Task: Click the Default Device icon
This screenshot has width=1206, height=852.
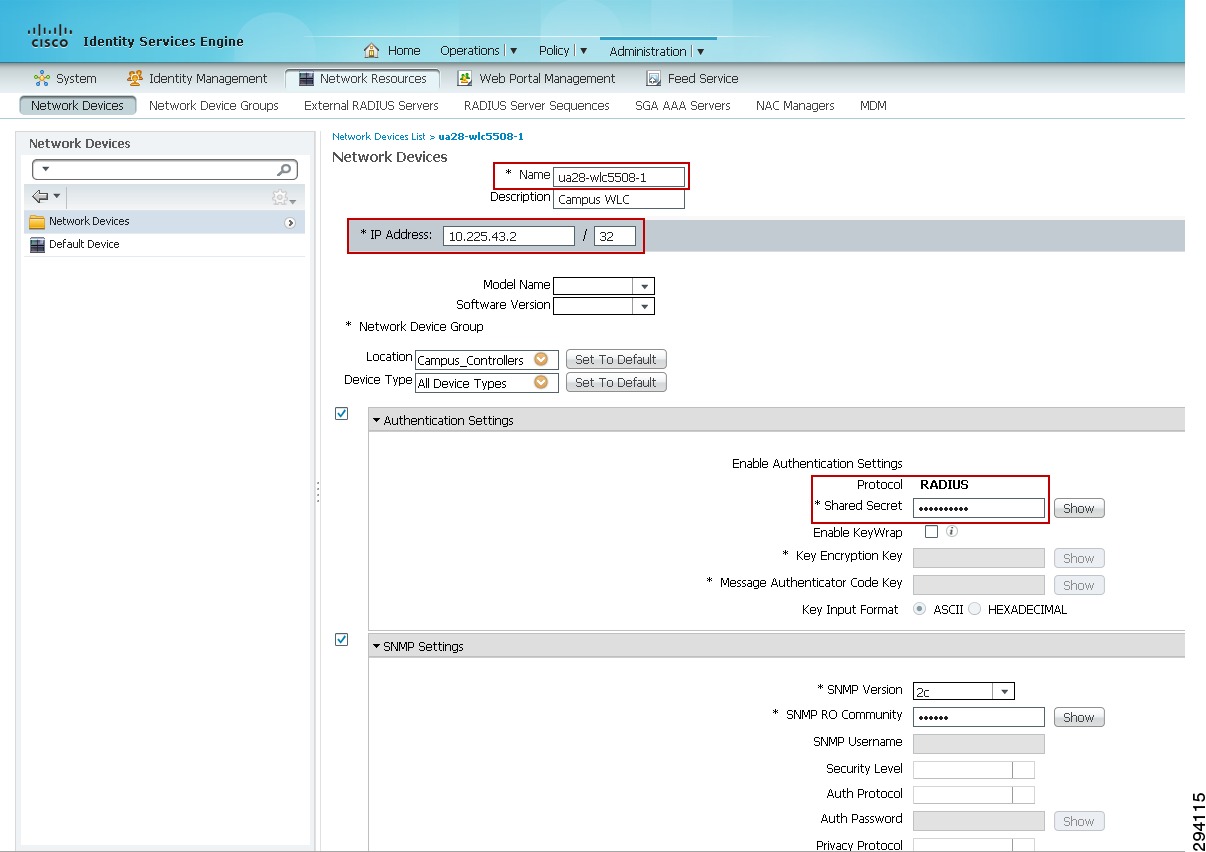Action: (37, 244)
